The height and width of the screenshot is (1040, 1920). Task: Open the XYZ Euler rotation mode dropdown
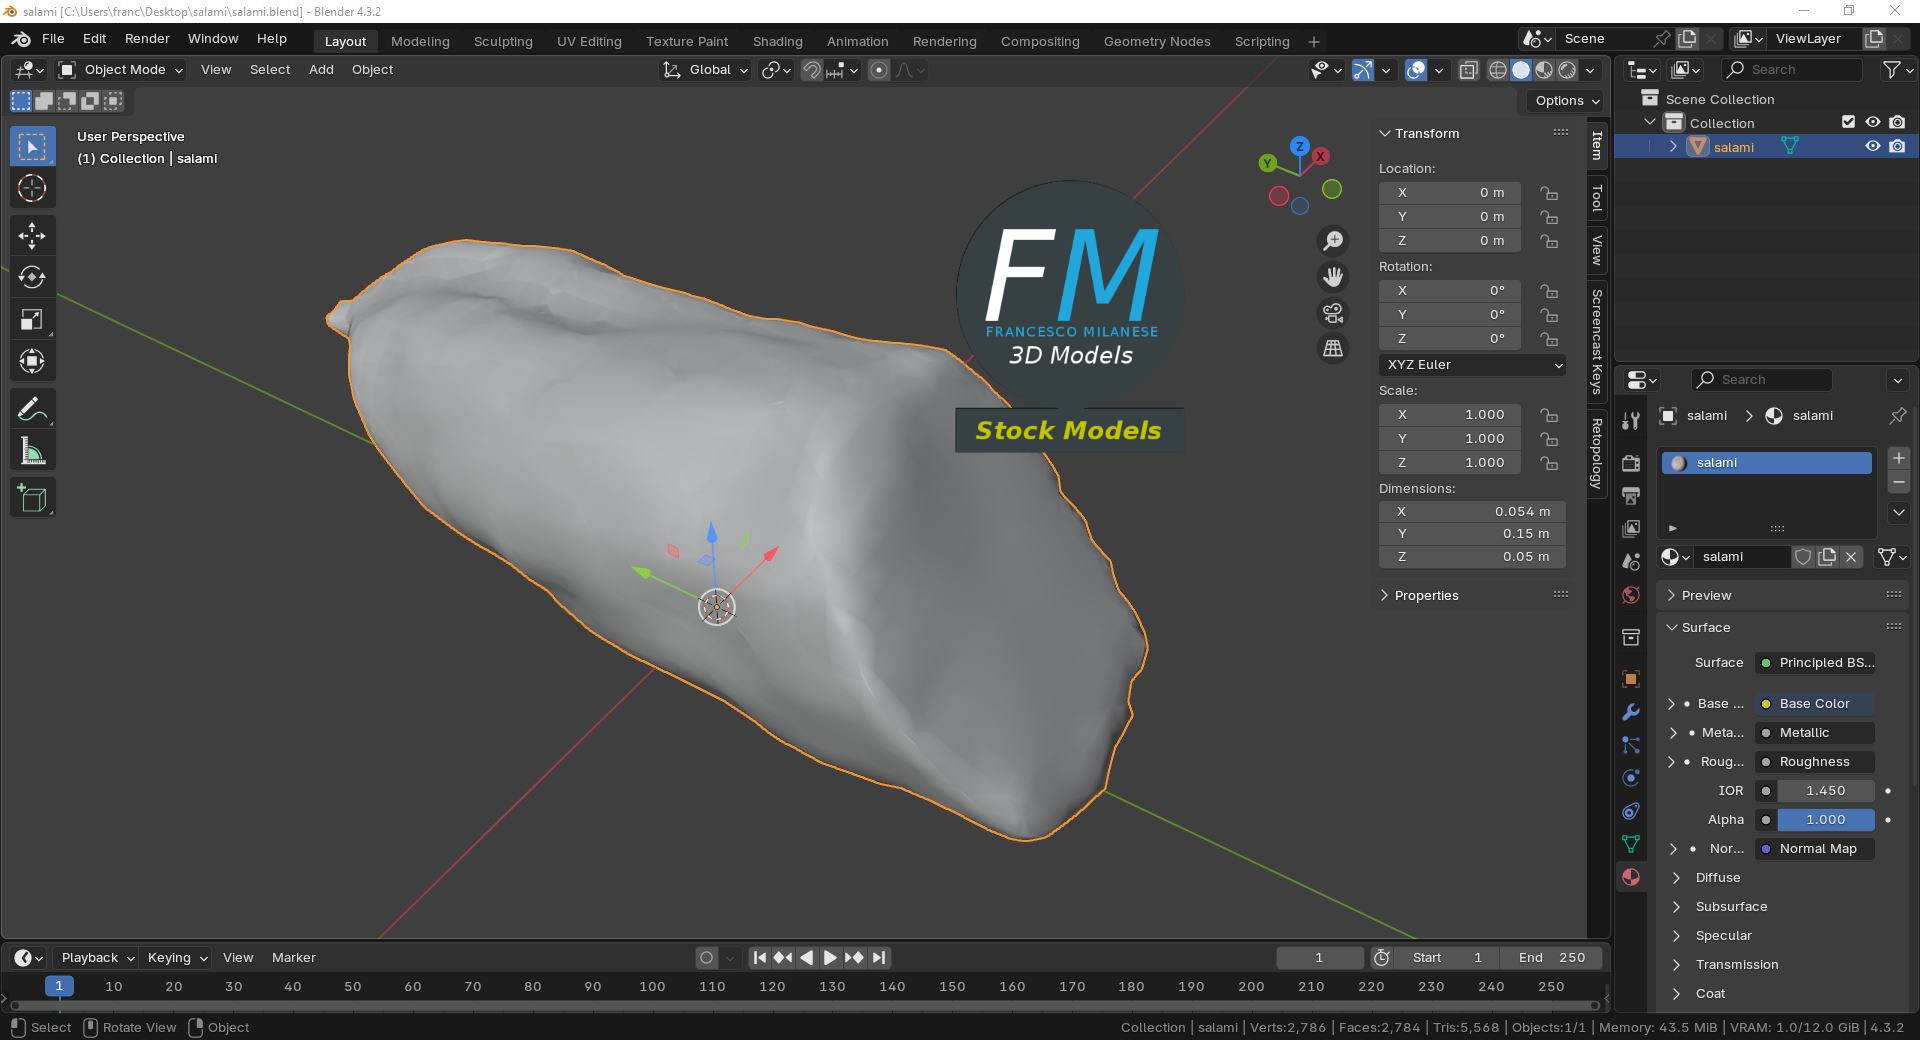(x=1472, y=365)
